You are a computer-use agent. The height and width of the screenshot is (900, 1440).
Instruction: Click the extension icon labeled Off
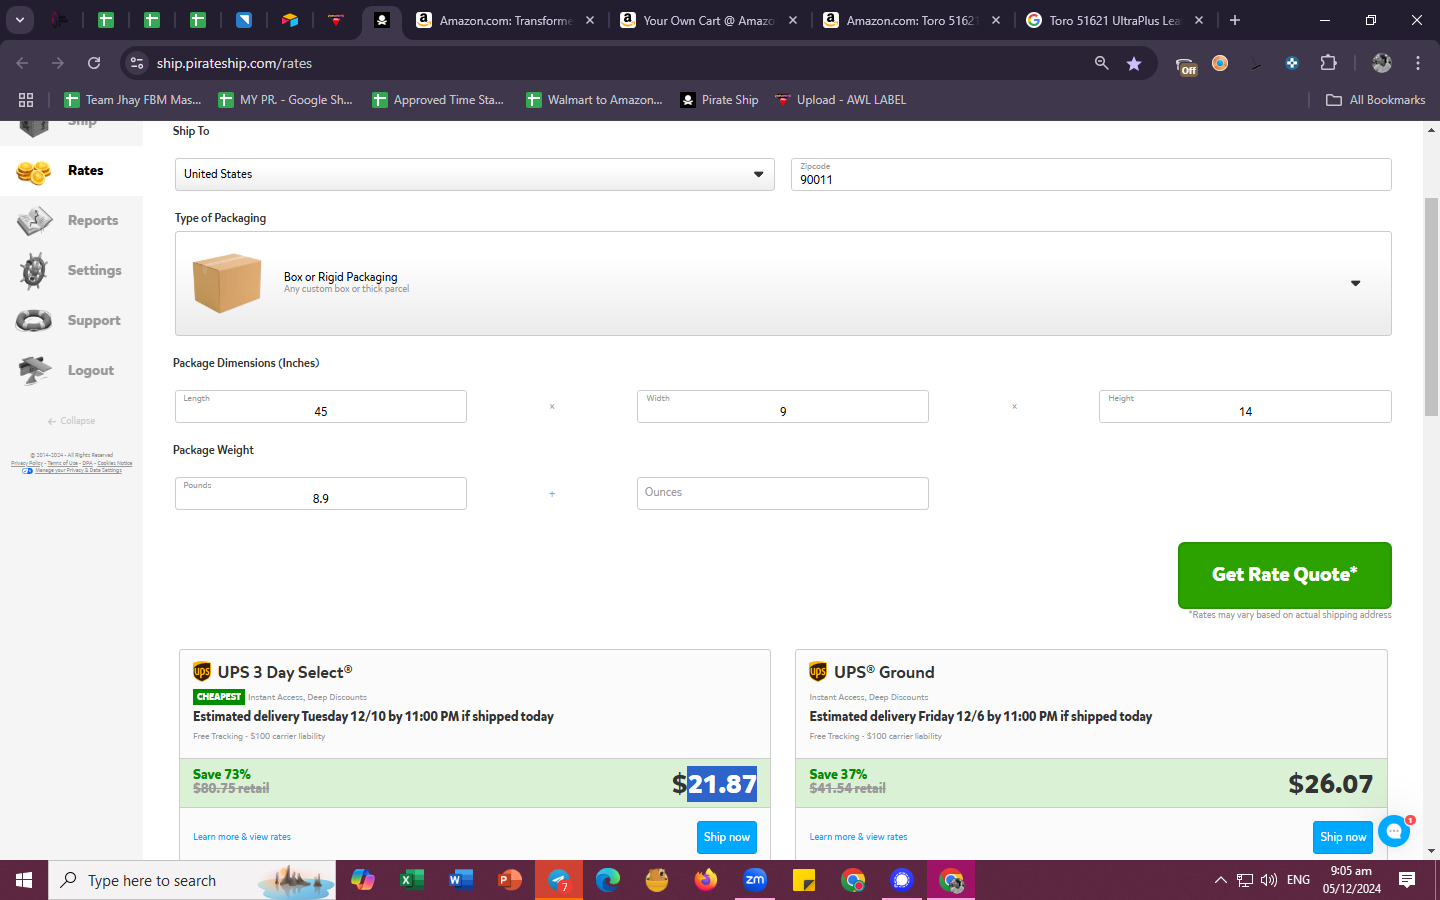pos(1186,65)
